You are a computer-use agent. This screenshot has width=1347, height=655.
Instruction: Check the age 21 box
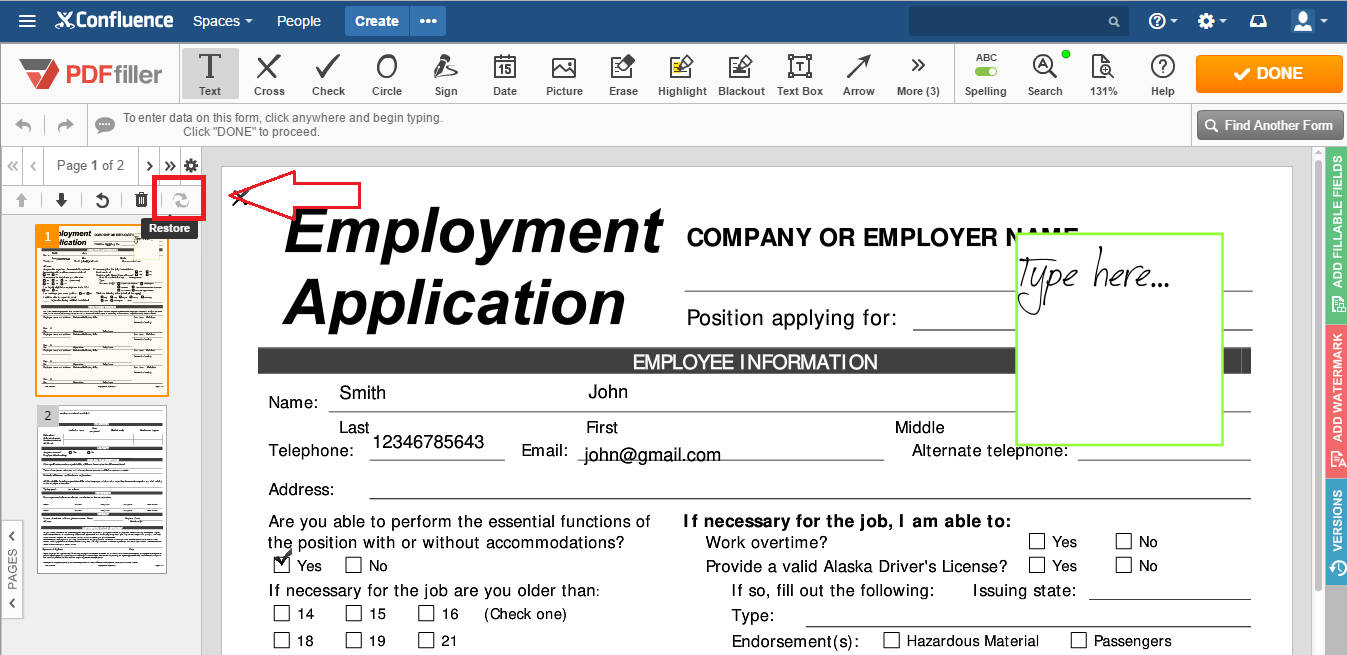[x=426, y=640]
